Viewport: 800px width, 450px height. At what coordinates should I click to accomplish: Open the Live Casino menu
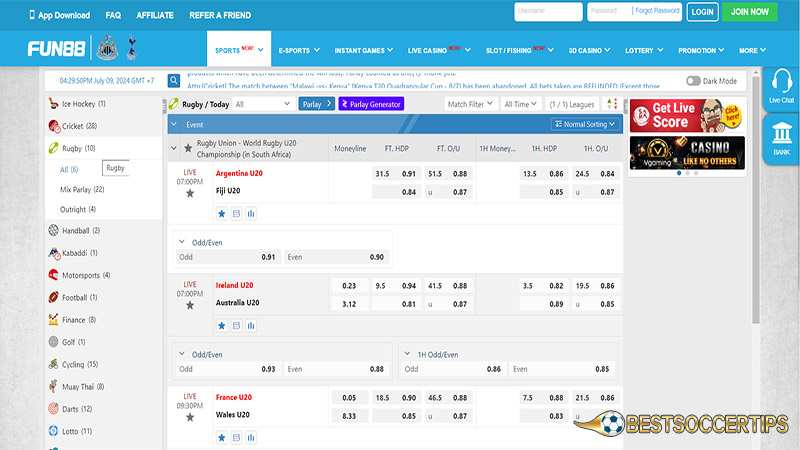coord(439,50)
